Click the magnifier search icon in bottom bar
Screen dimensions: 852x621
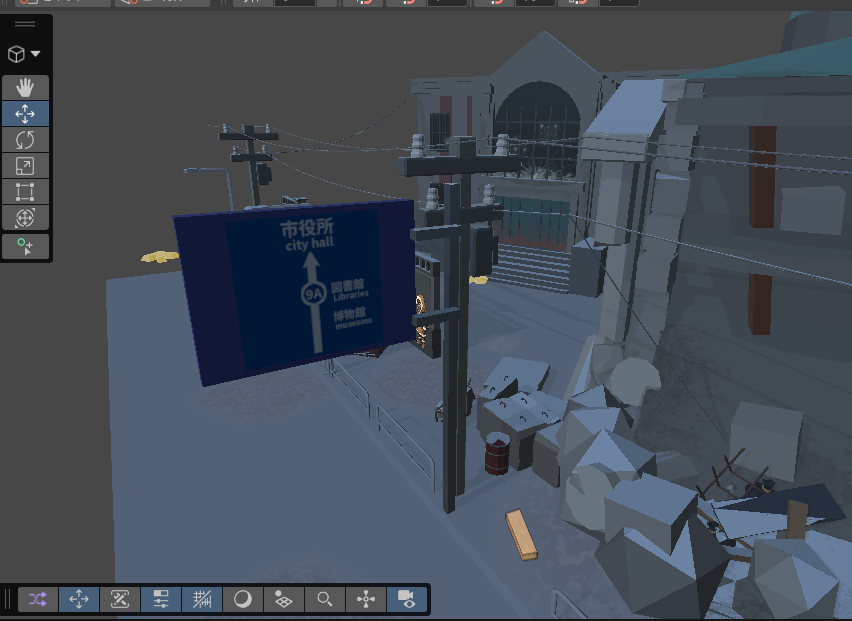click(325, 600)
